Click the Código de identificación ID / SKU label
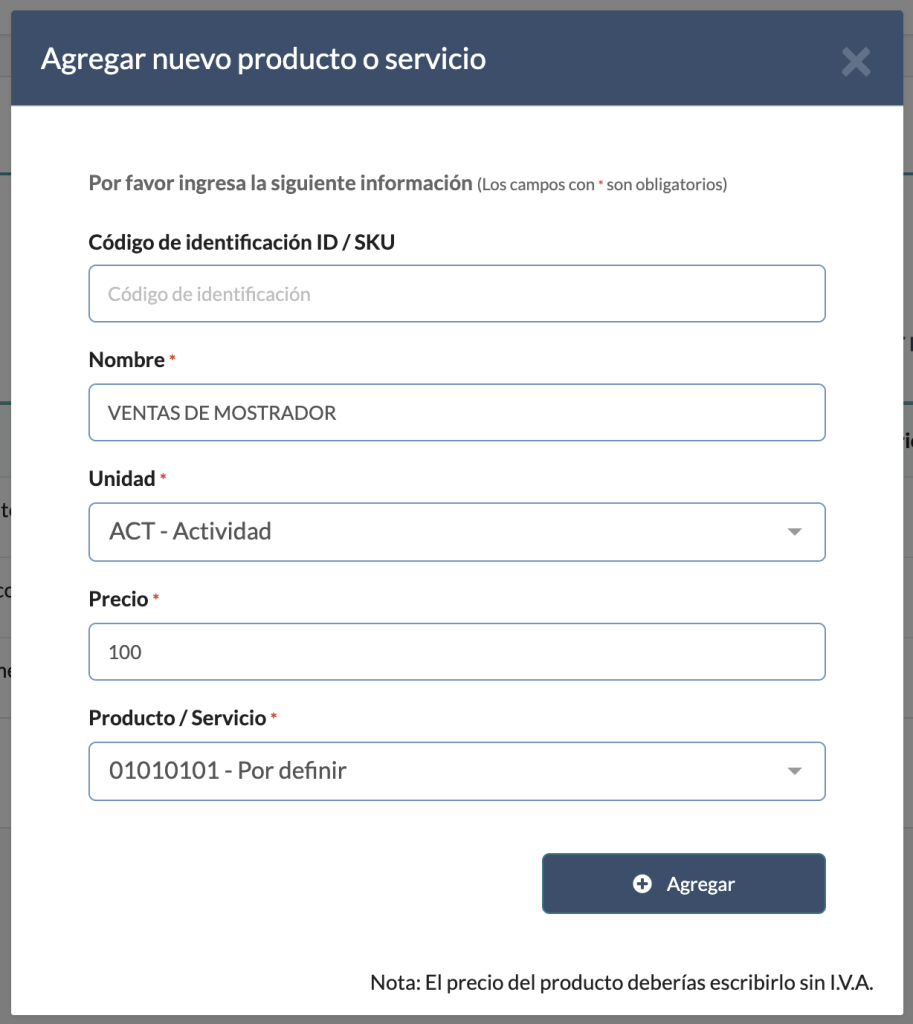Viewport: 913px width, 1024px height. pos(249,242)
